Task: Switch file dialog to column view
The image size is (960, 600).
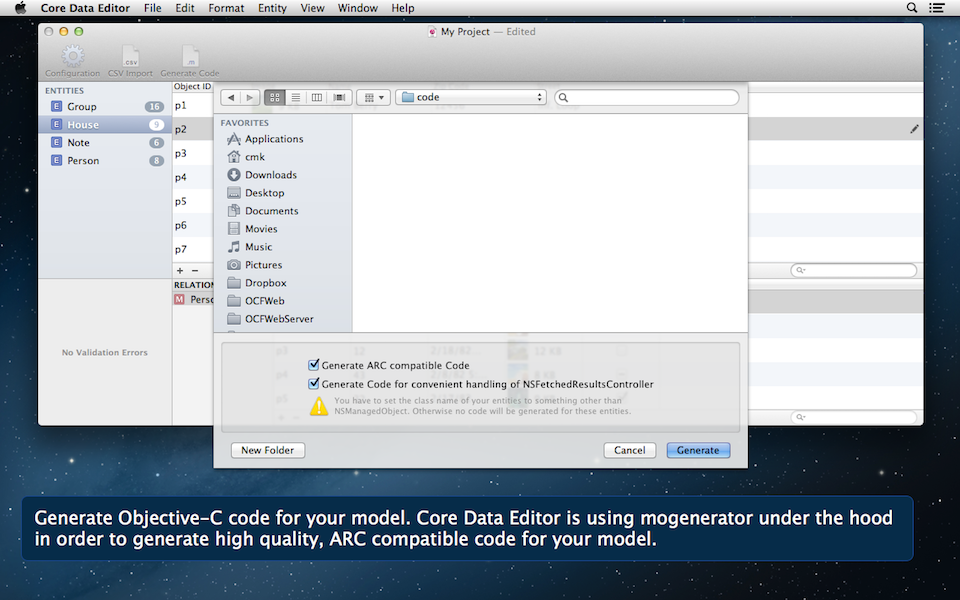Action: tap(317, 97)
